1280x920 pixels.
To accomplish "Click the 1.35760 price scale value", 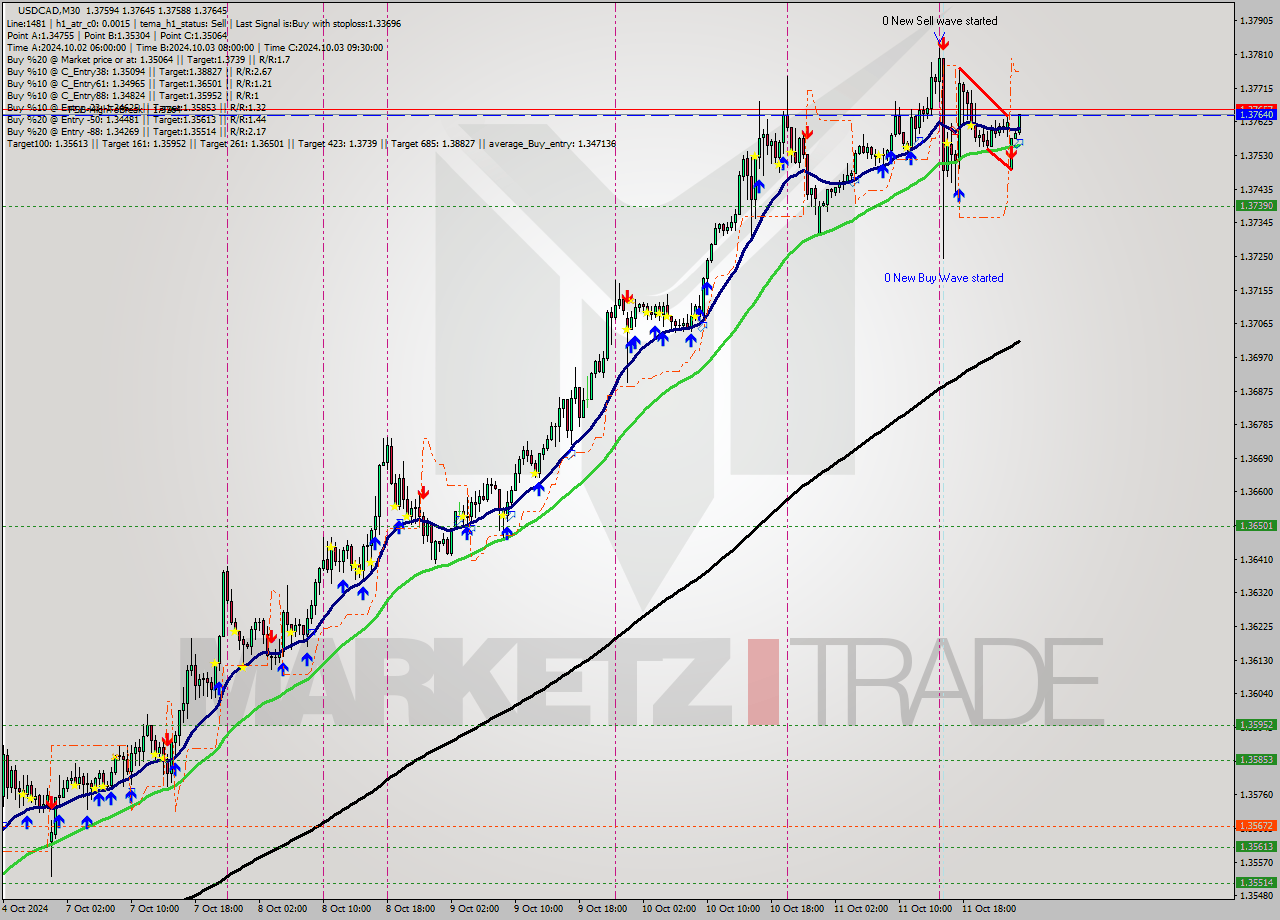I will point(1256,794).
